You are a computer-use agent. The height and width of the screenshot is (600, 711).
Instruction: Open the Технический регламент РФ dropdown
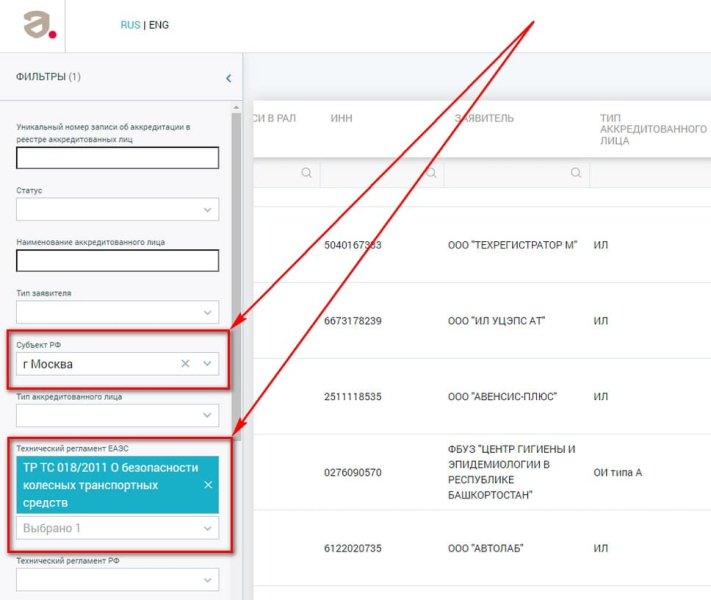(x=207, y=579)
